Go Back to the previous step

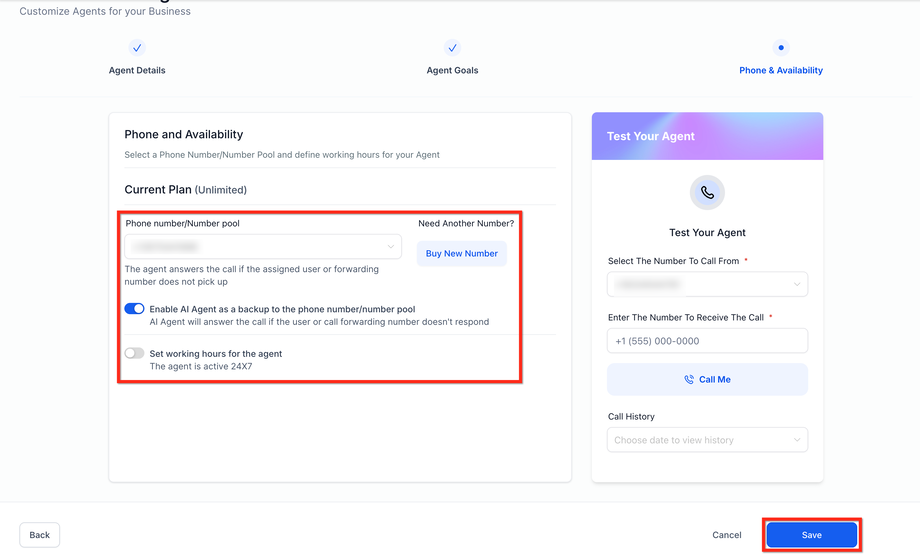[40, 535]
